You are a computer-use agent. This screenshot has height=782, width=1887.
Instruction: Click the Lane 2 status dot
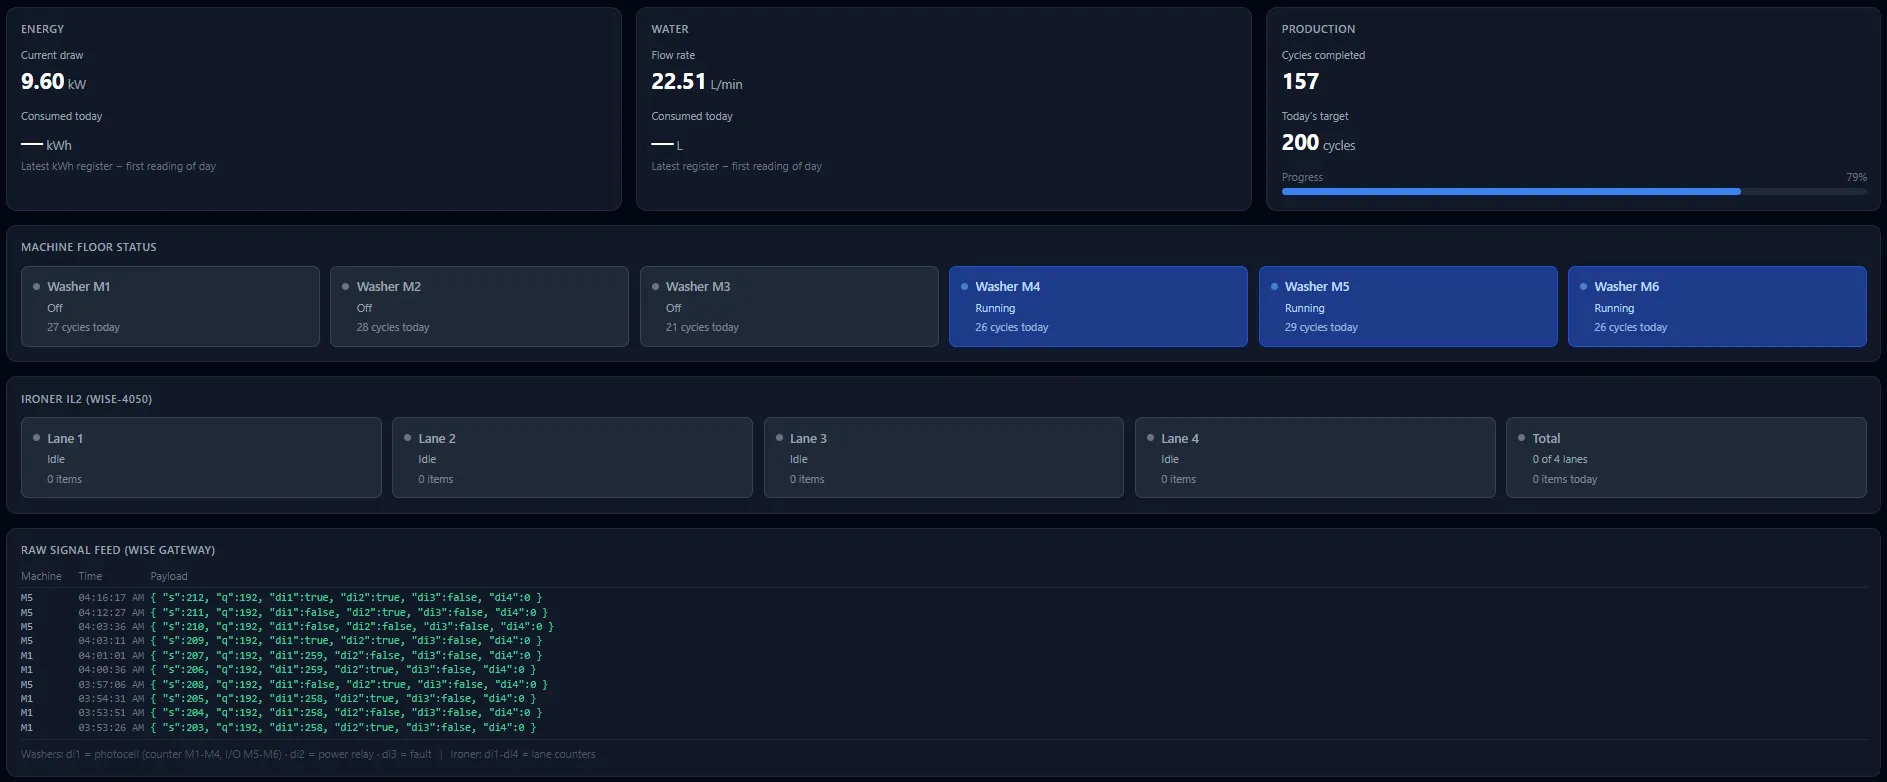tap(408, 438)
